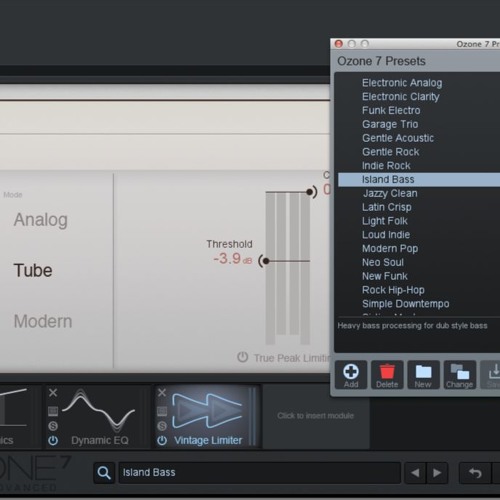Screen dimensions: 500x500
Task: Click the Island Bass preset name field
Action: [x=259, y=473]
